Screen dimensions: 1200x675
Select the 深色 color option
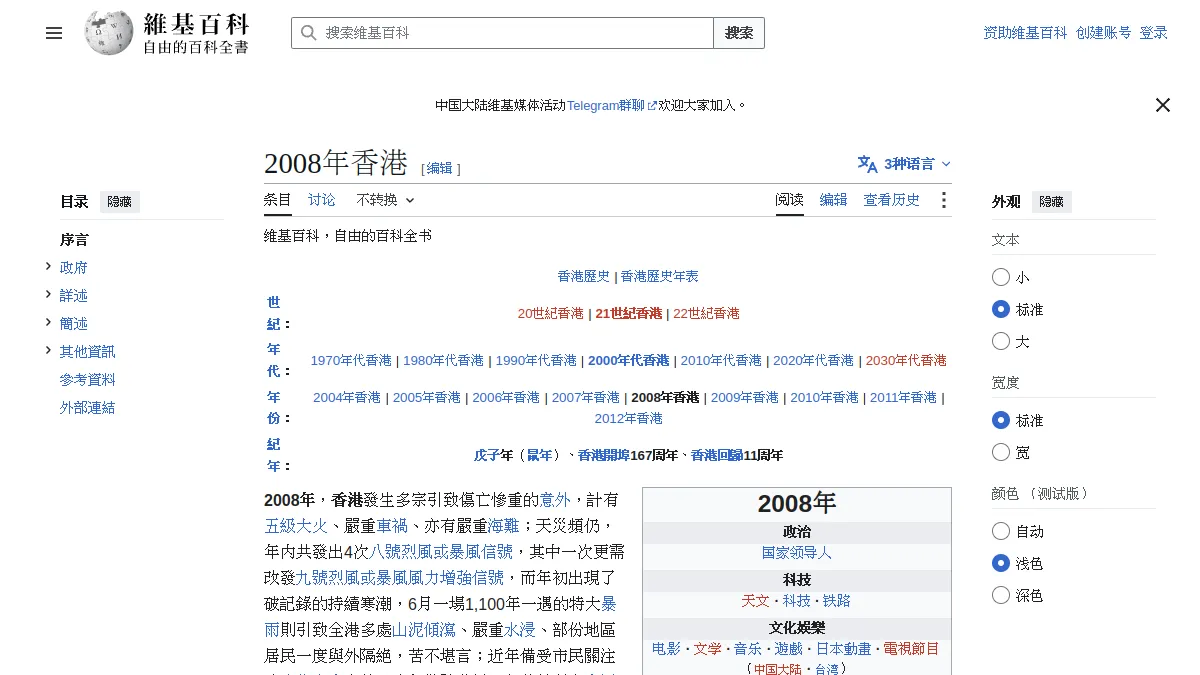1001,595
